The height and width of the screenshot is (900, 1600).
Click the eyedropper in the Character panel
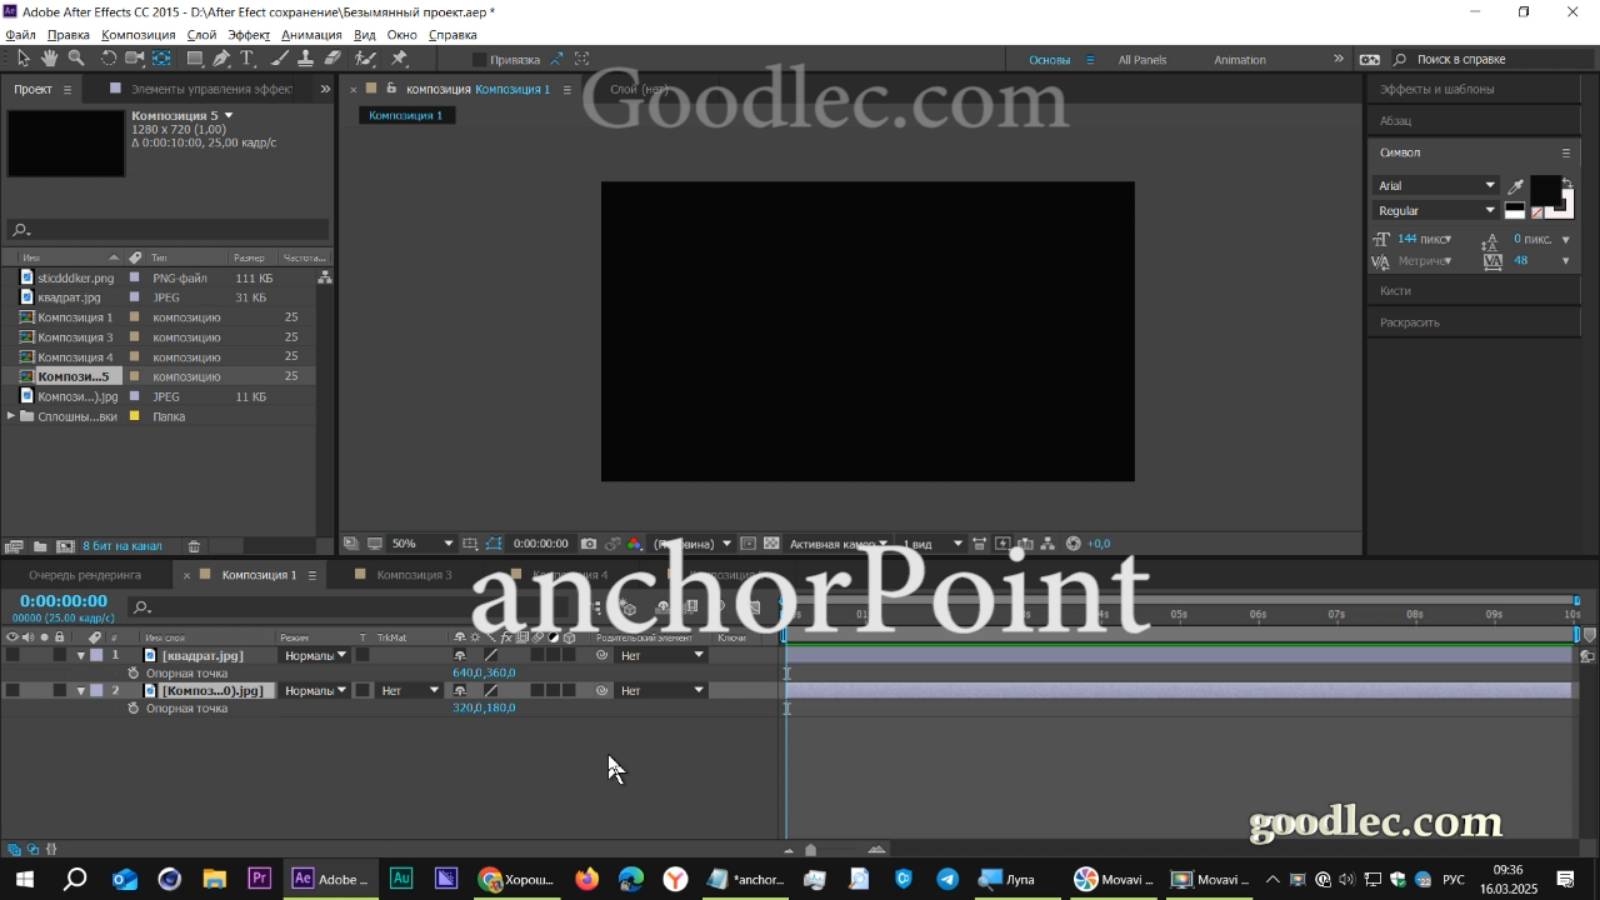(1516, 186)
